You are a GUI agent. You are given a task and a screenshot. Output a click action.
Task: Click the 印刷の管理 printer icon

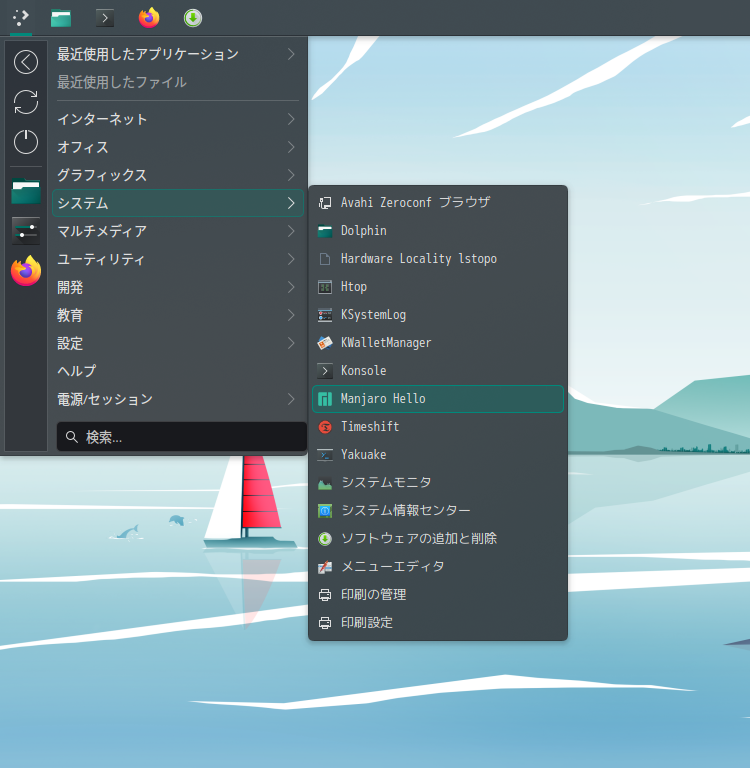[x=325, y=595]
